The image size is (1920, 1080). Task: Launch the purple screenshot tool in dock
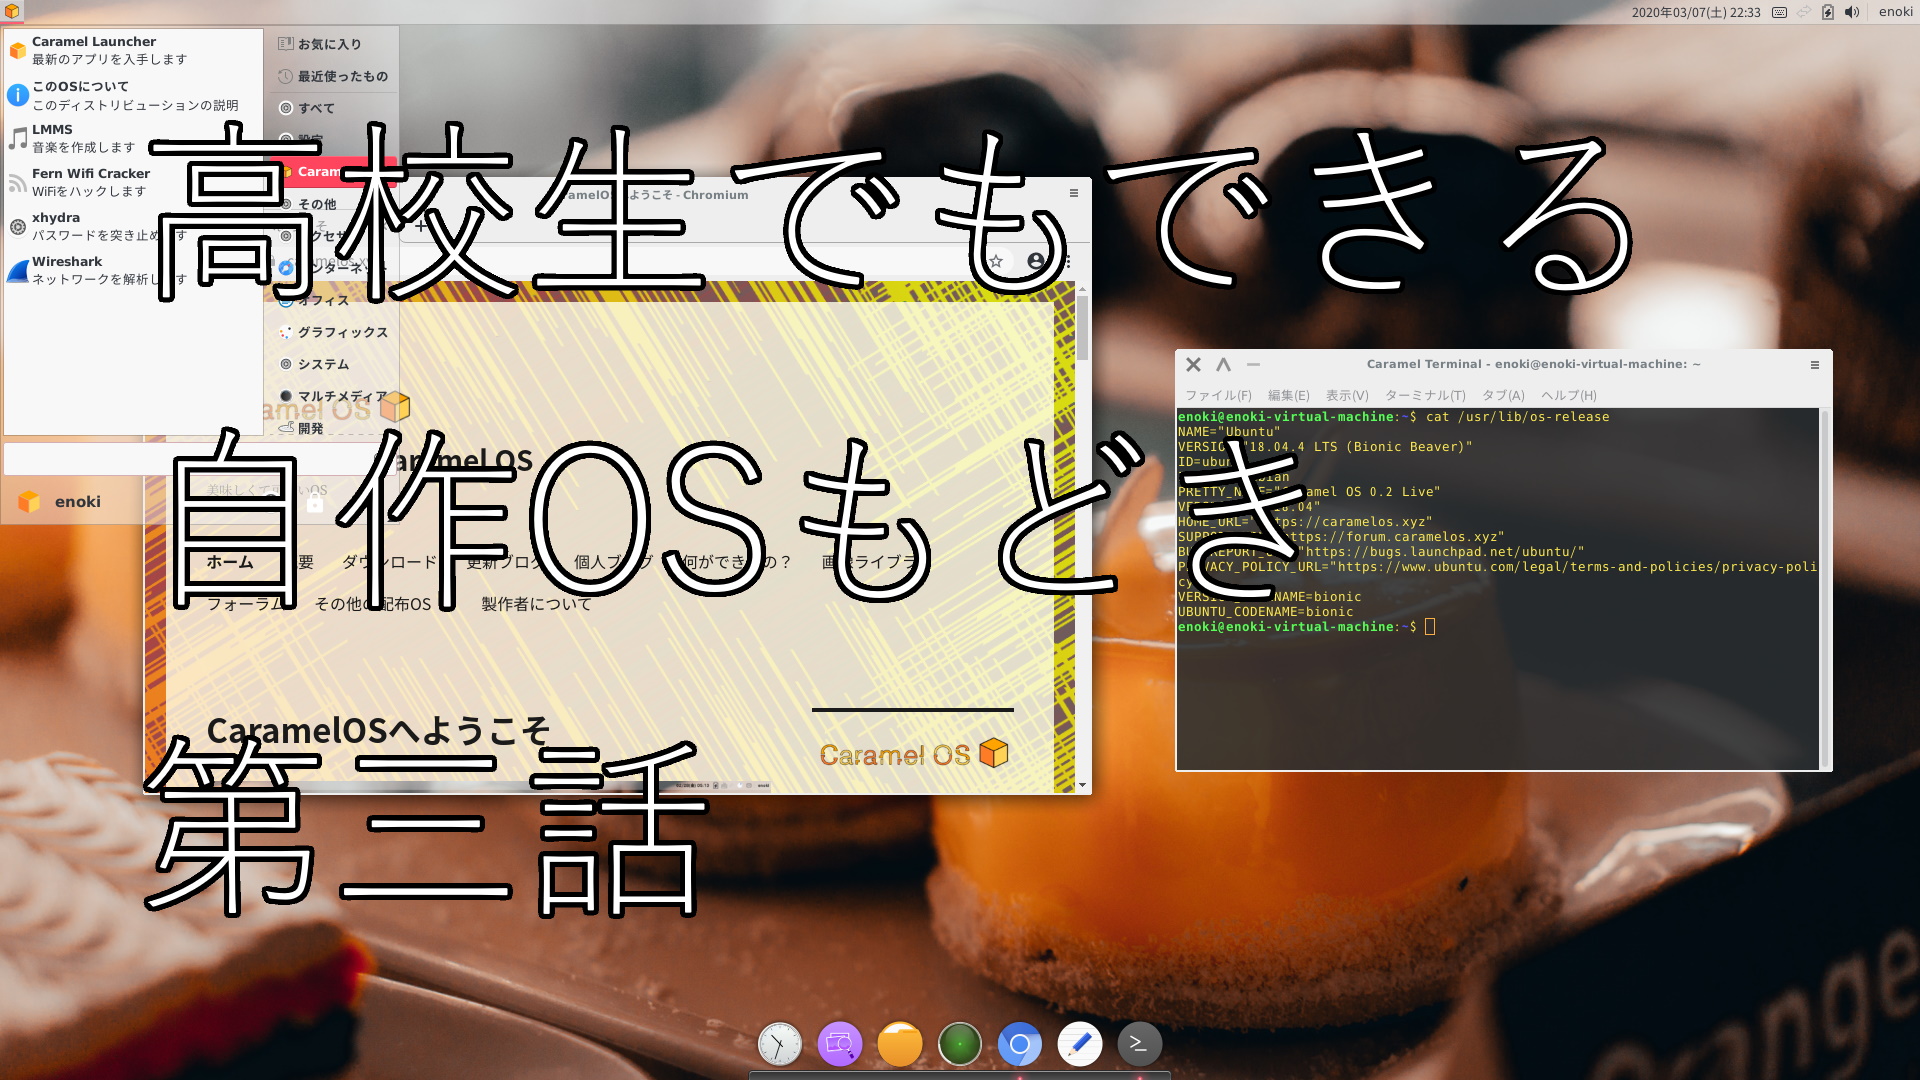[x=840, y=1045]
